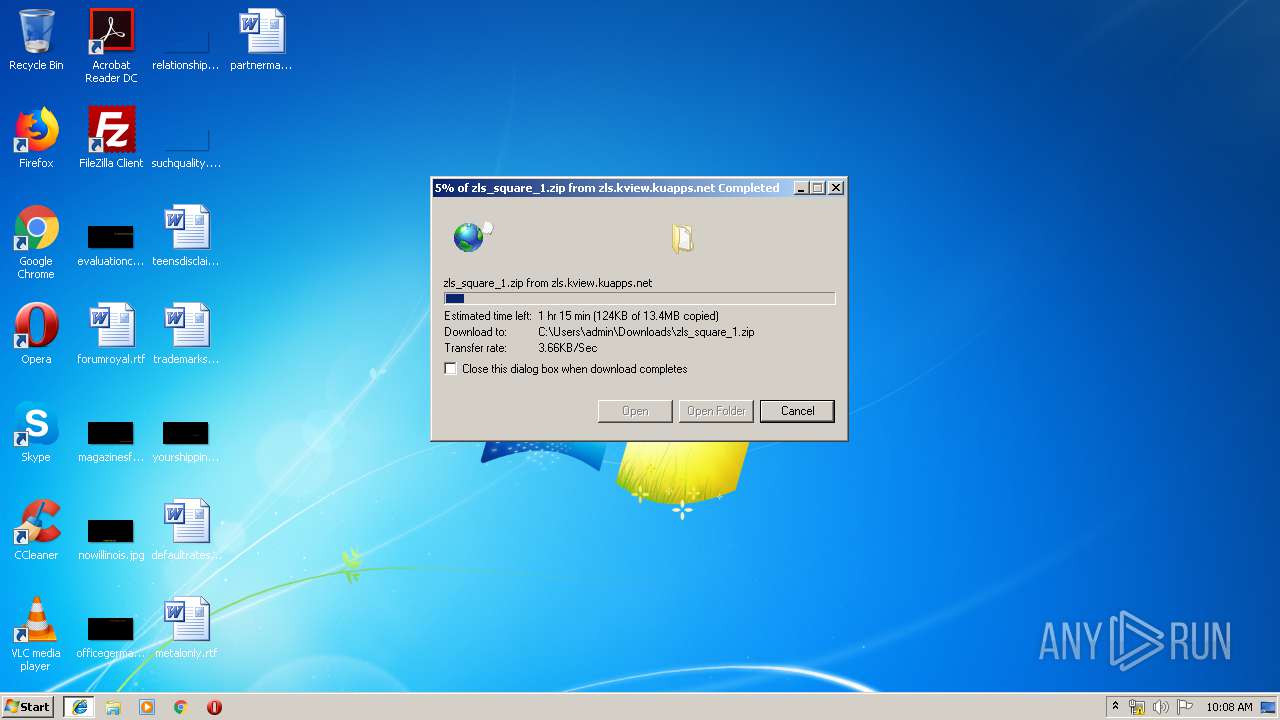1280x720 pixels.
Task: Click Chrome icon in the taskbar
Action: click(x=180, y=707)
